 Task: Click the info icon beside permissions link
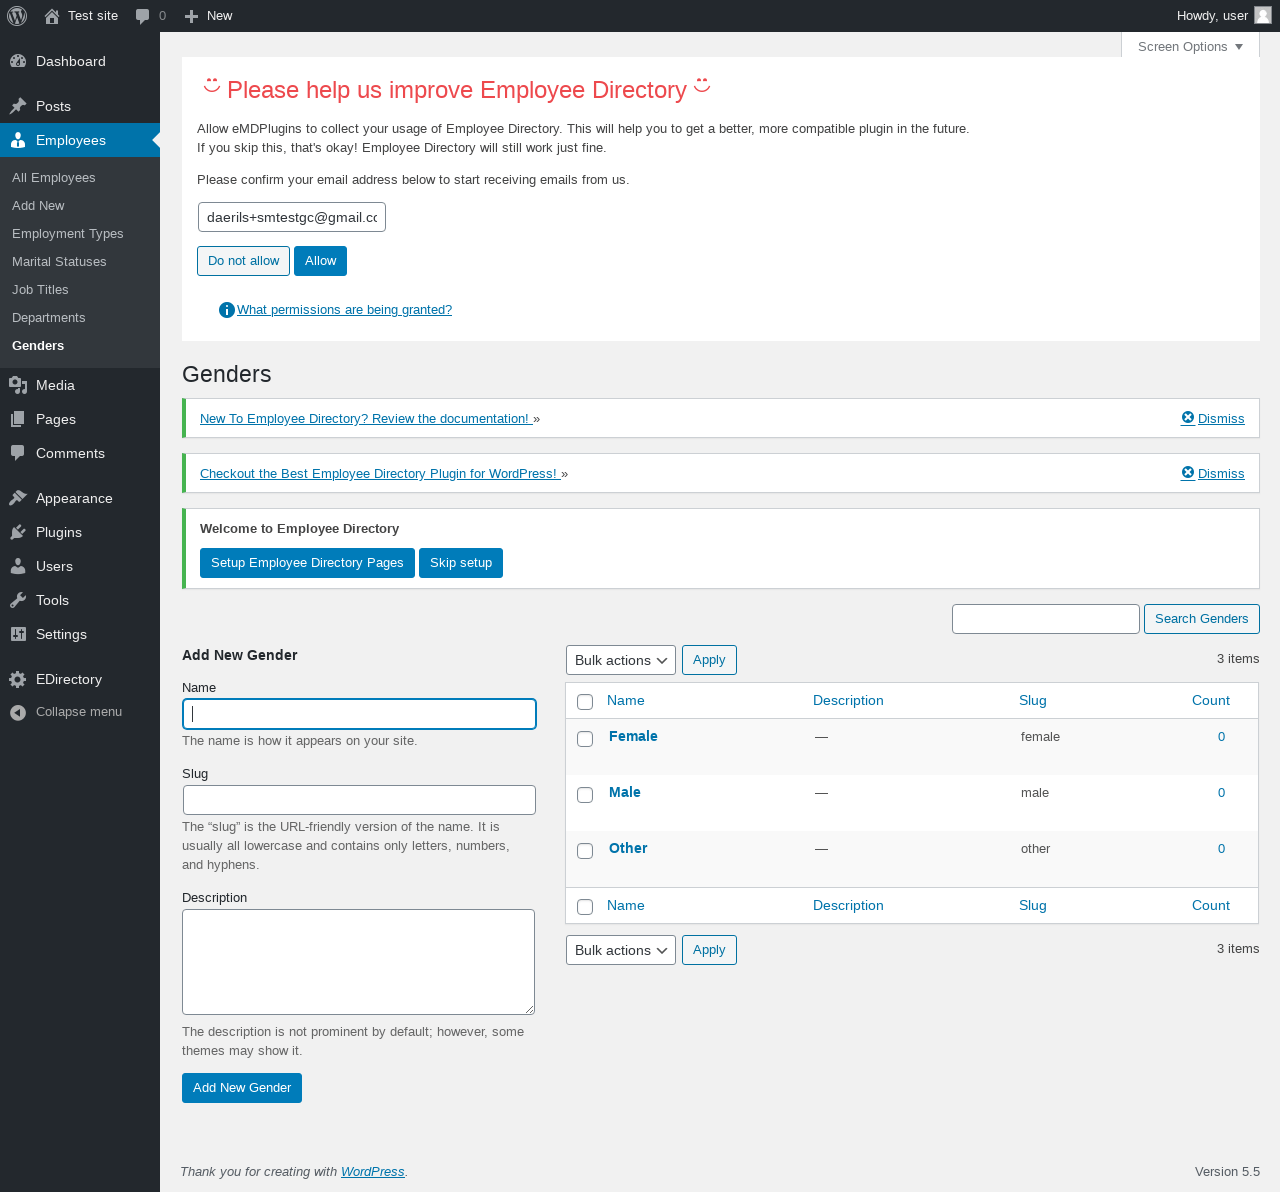(227, 310)
